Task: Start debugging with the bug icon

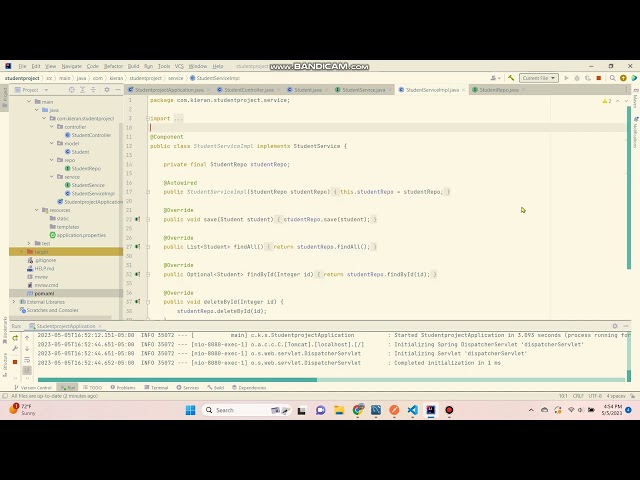Action: [x=577, y=78]
